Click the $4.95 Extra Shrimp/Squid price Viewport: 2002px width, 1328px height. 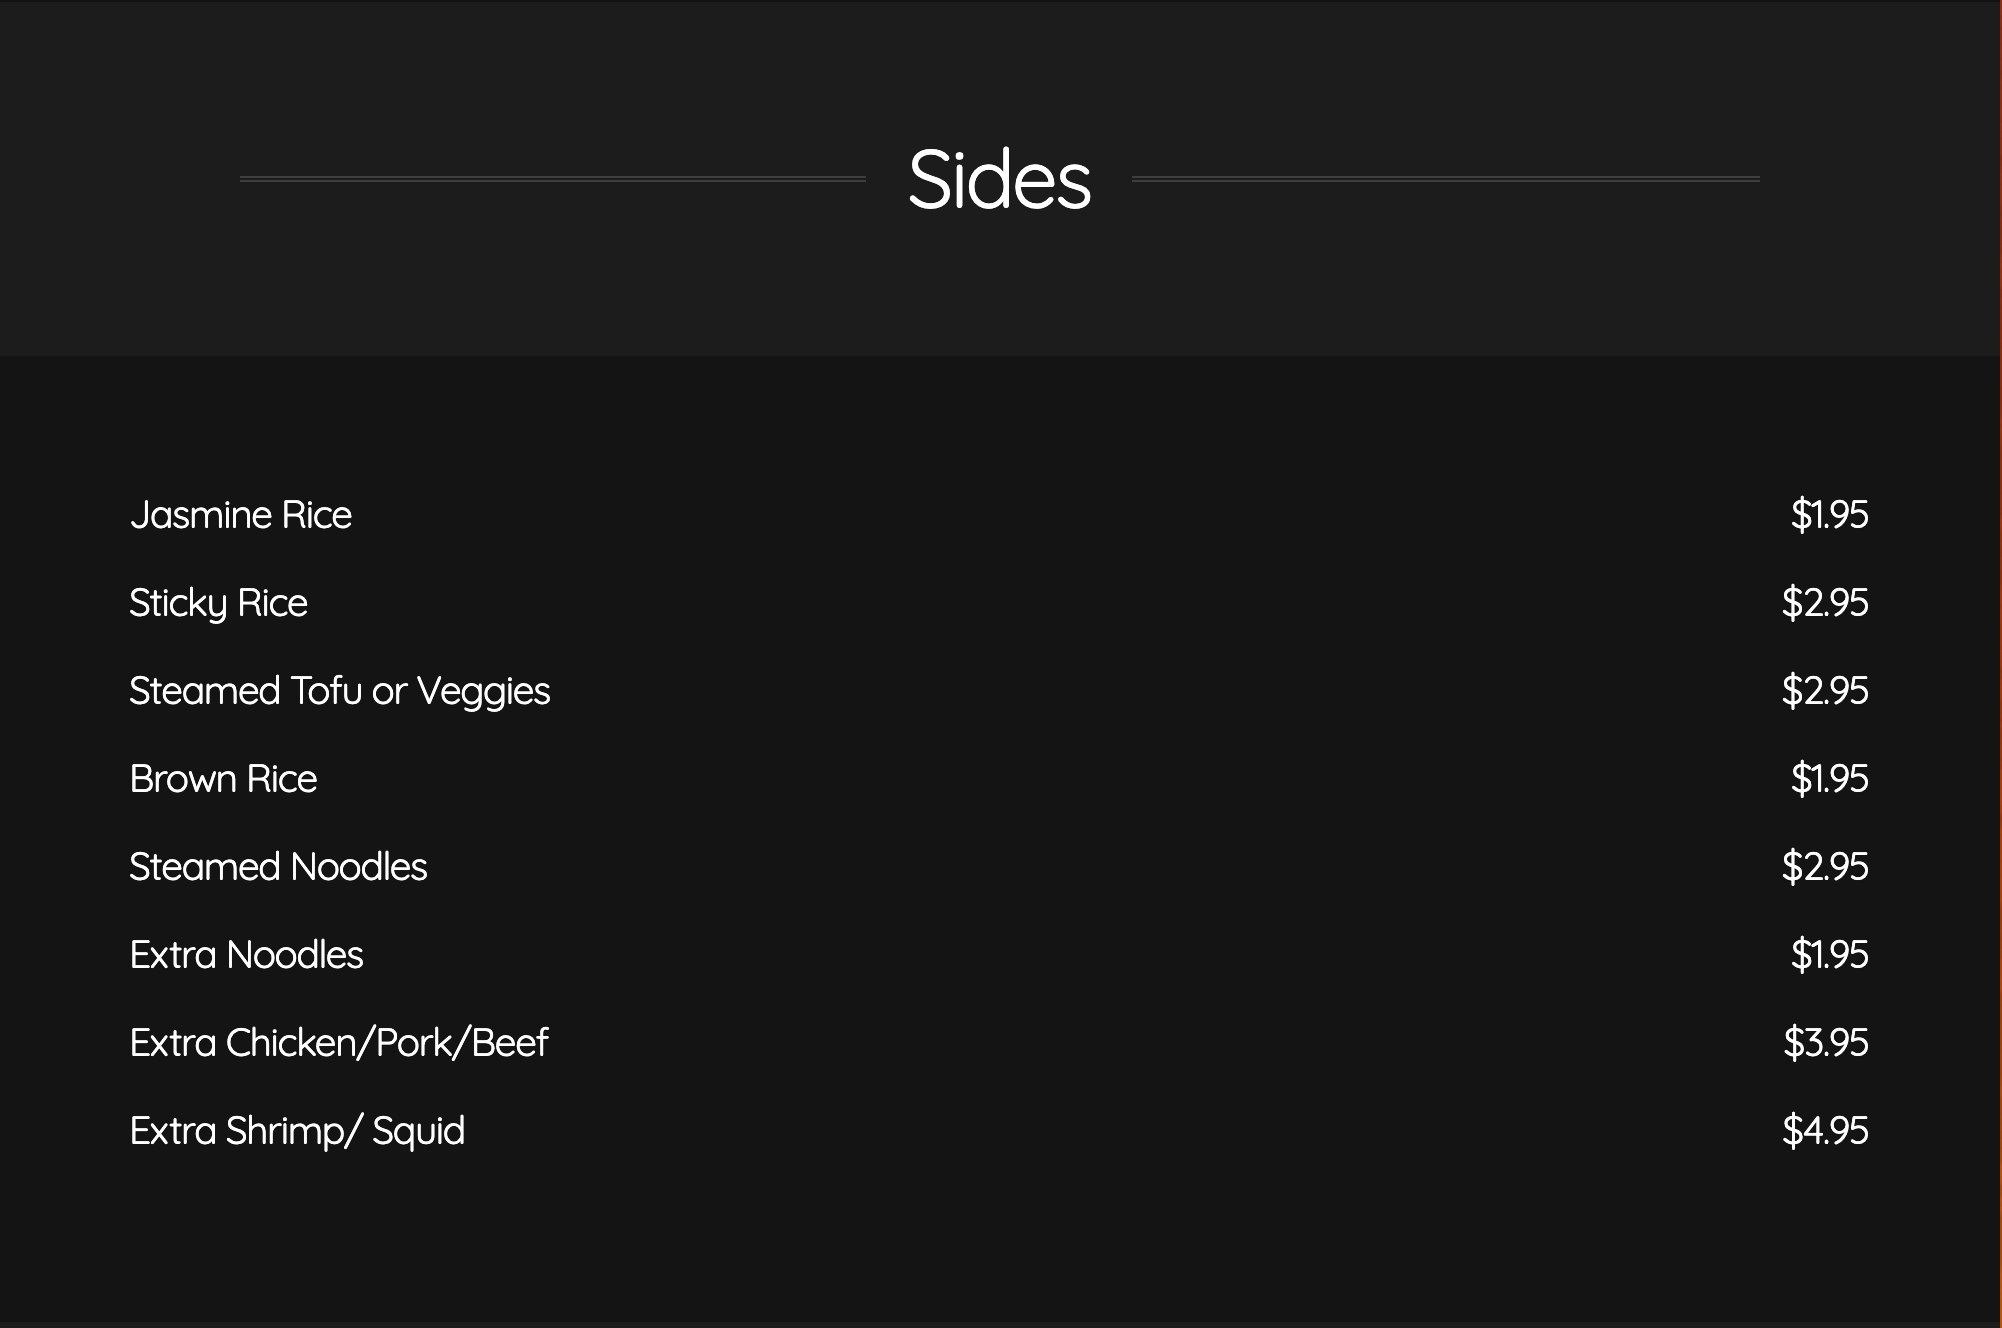(x=1824, y=1131)
